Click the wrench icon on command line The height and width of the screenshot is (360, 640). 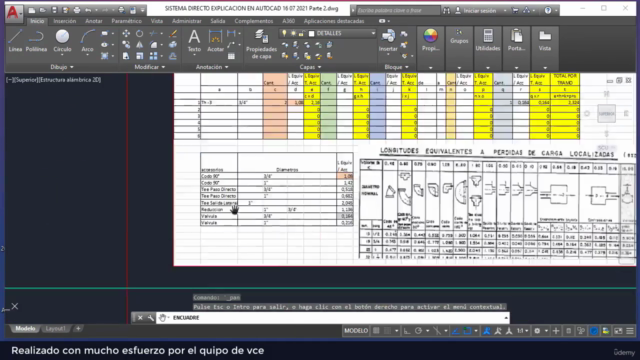pyautogui.click(x=151, y=318)
